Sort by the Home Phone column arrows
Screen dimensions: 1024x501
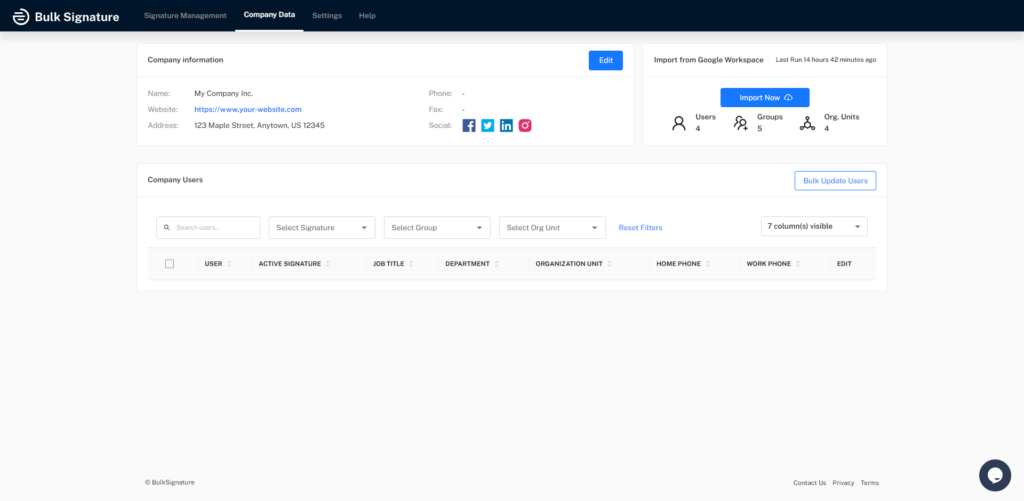click(x=708, y=264)
